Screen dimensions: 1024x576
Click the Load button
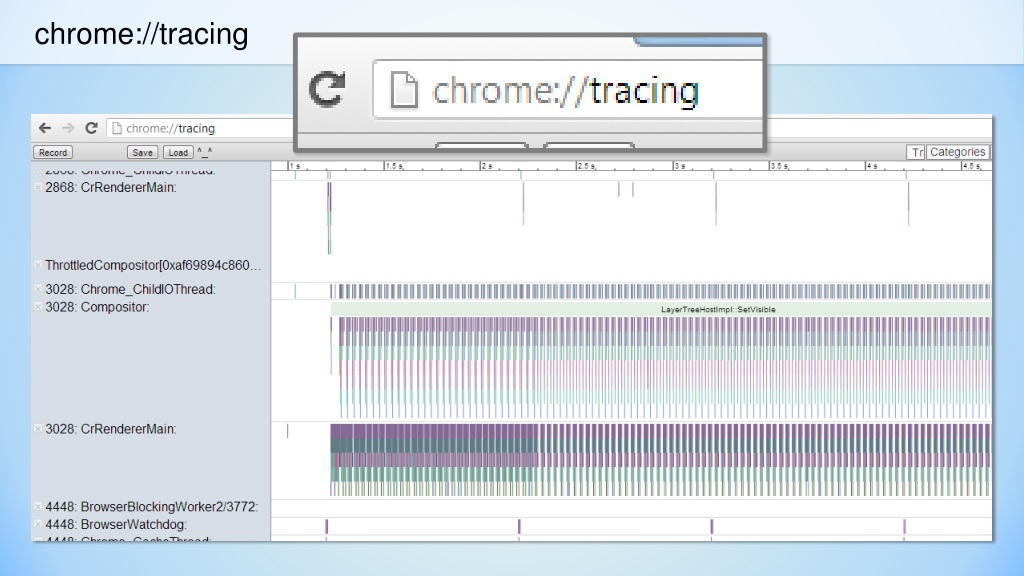coord(178,152)
